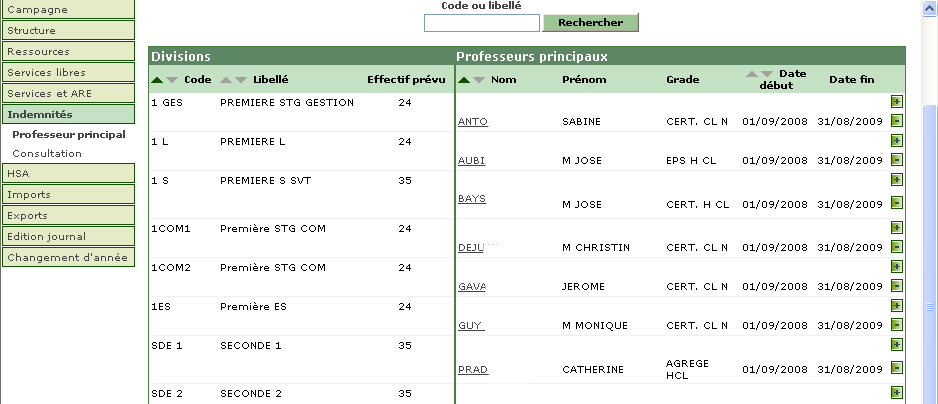Image resolution: width=938 pixels, height=404 pixels.
Task: Click the Rechercher button
Action: pos(590,23)
